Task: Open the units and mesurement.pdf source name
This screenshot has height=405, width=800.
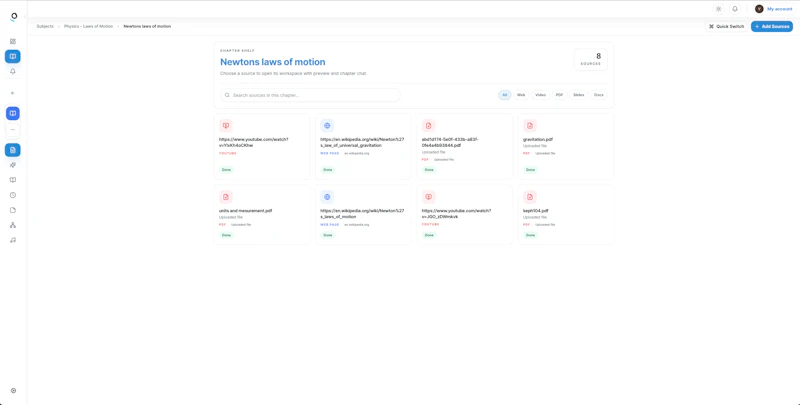Action: 245,211
